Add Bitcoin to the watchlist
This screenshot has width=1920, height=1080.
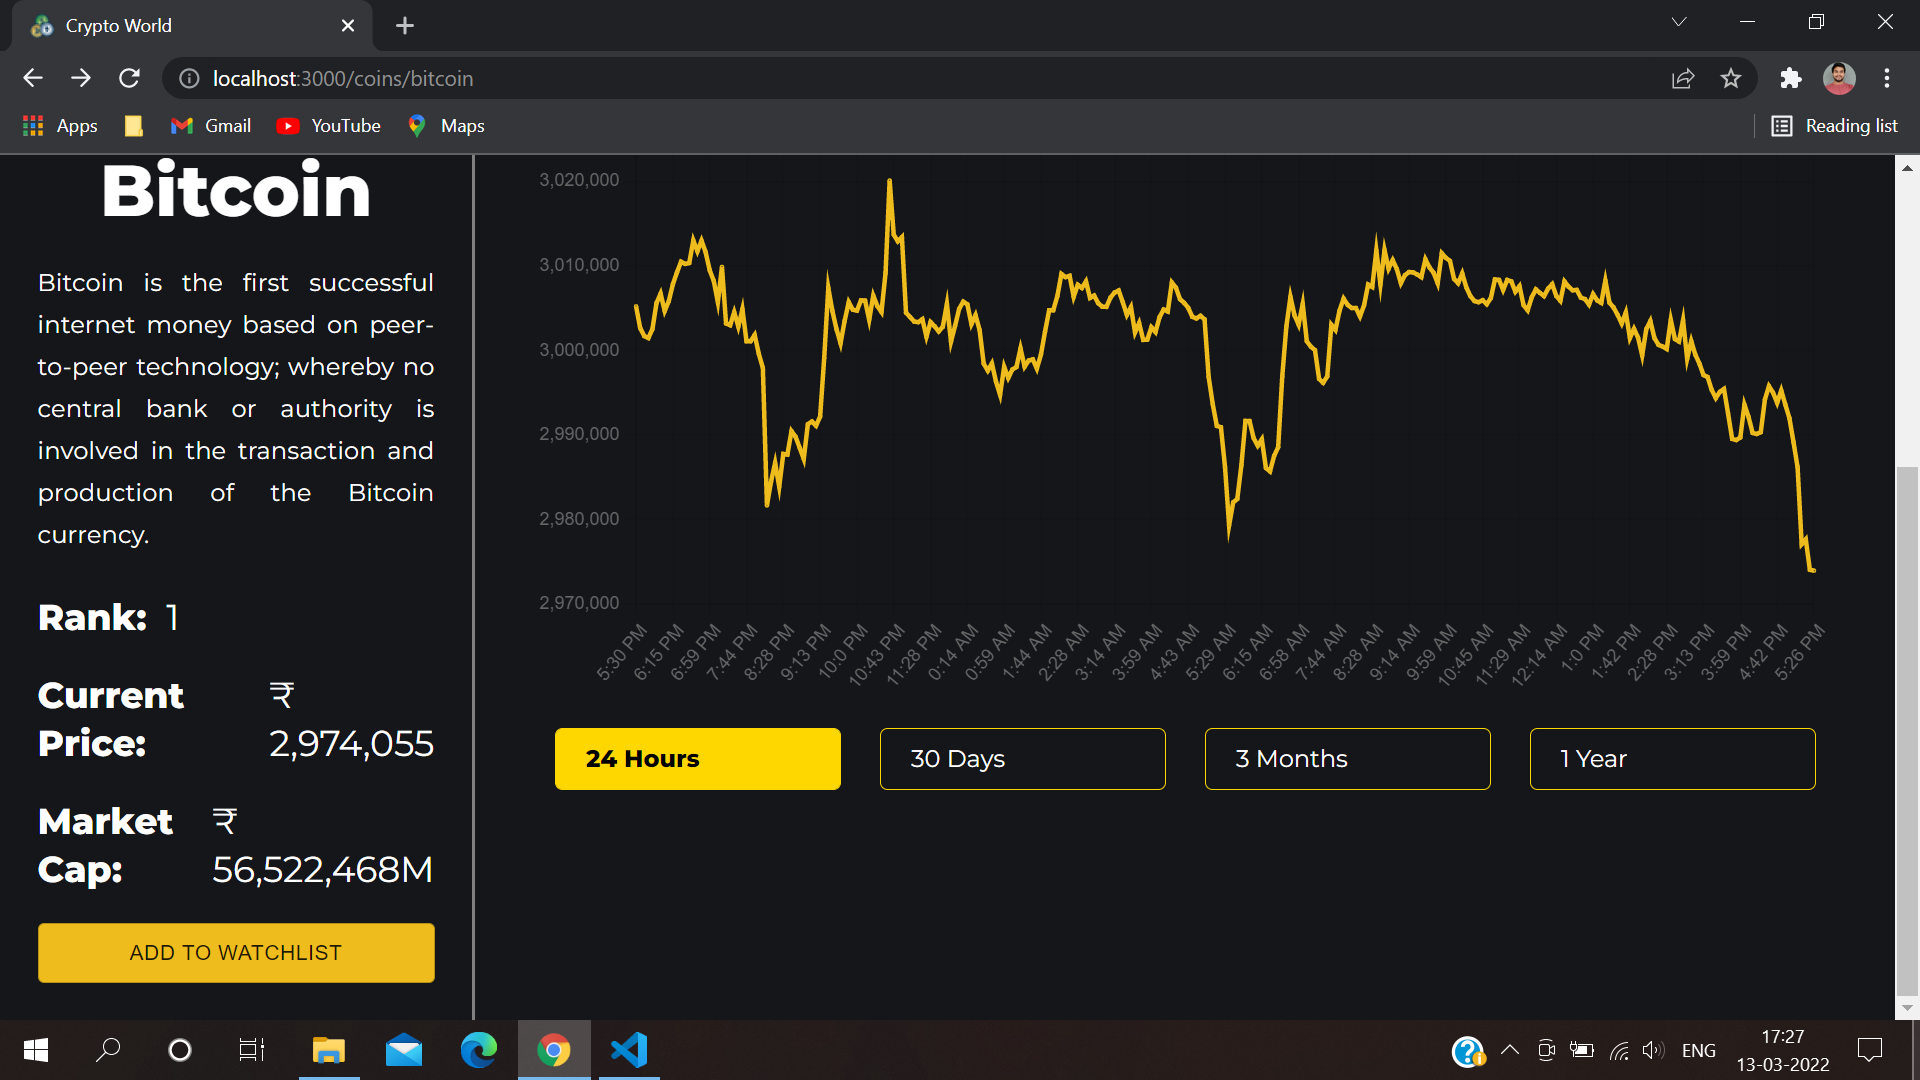(x=236, y=953)
